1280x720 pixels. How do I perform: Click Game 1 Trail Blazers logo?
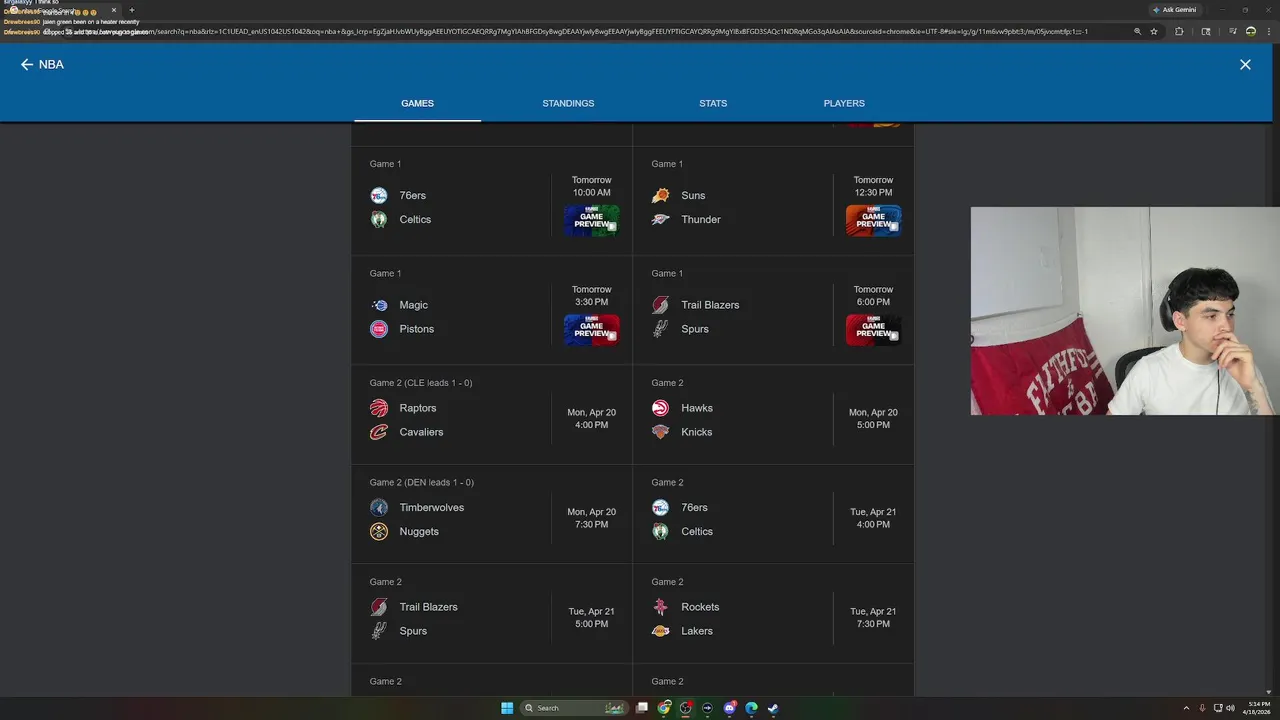tap(660, 305)
